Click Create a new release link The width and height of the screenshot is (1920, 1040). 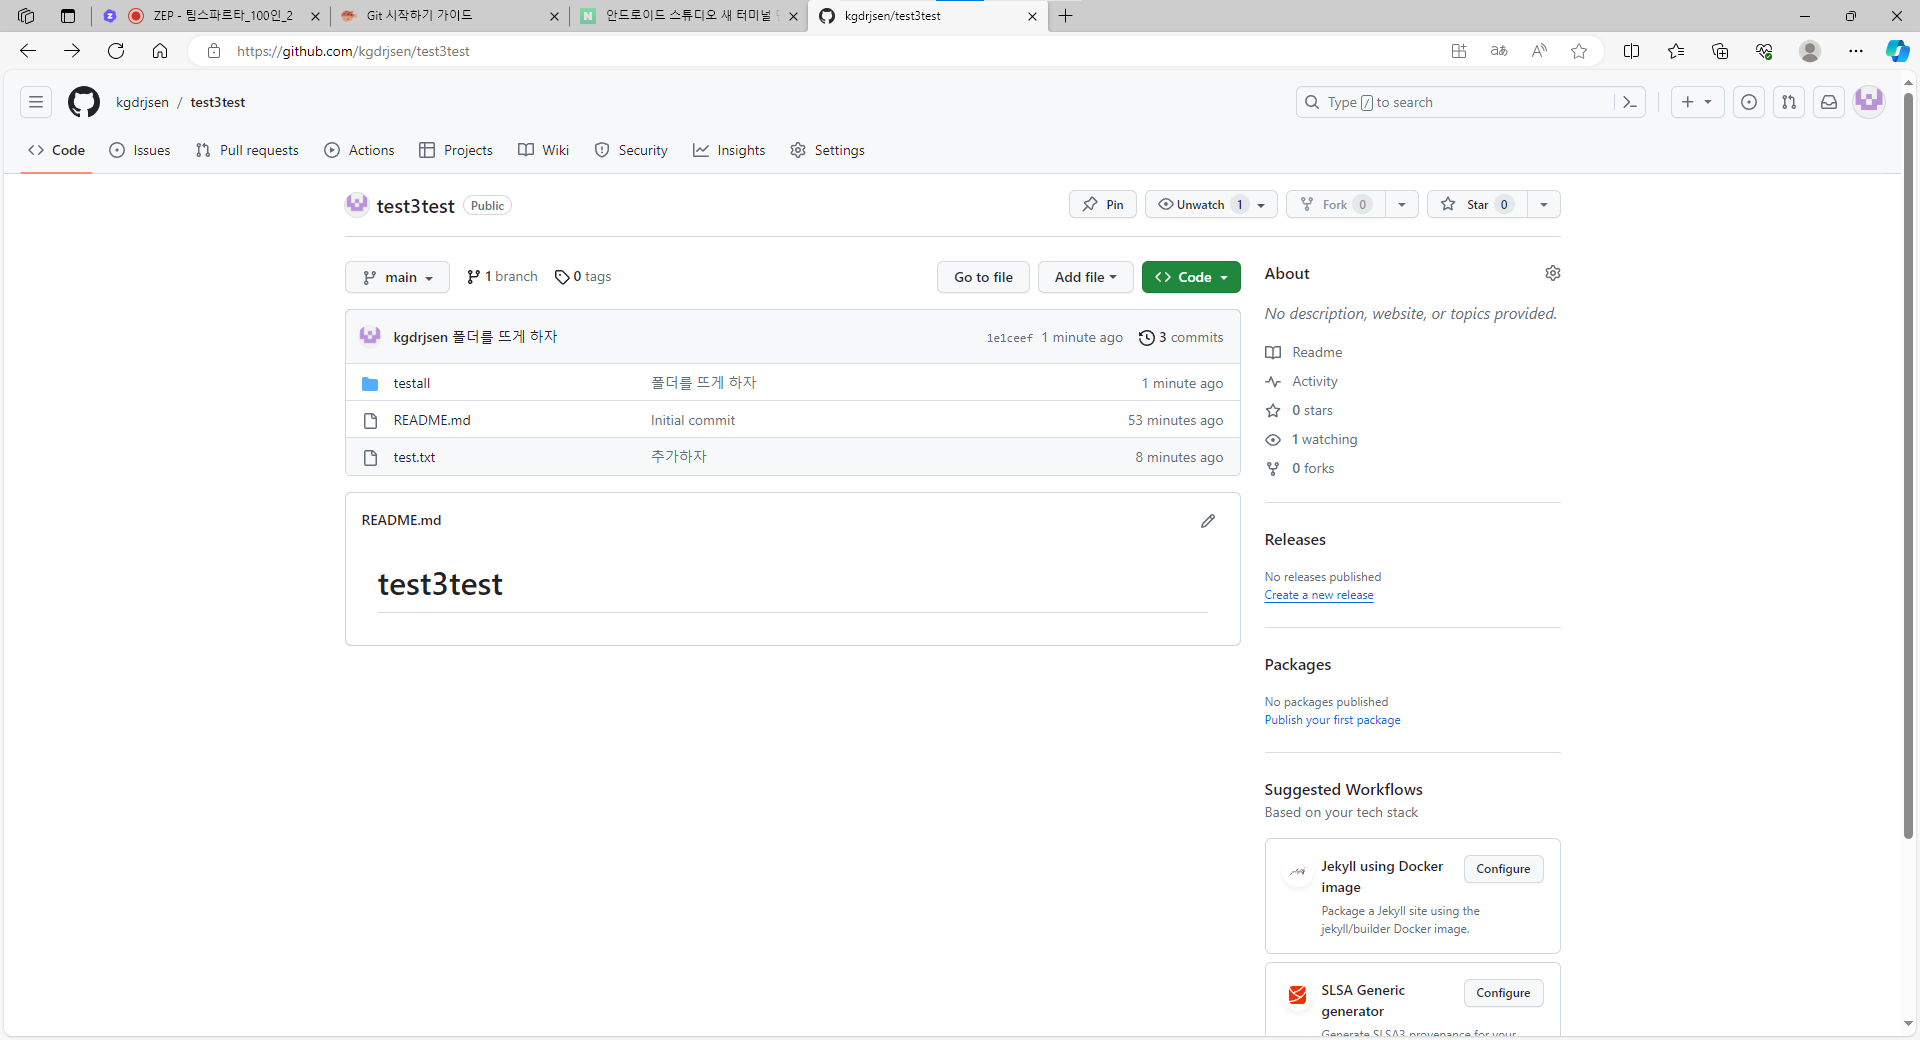pyautogui.click(x=1319, y=595)
